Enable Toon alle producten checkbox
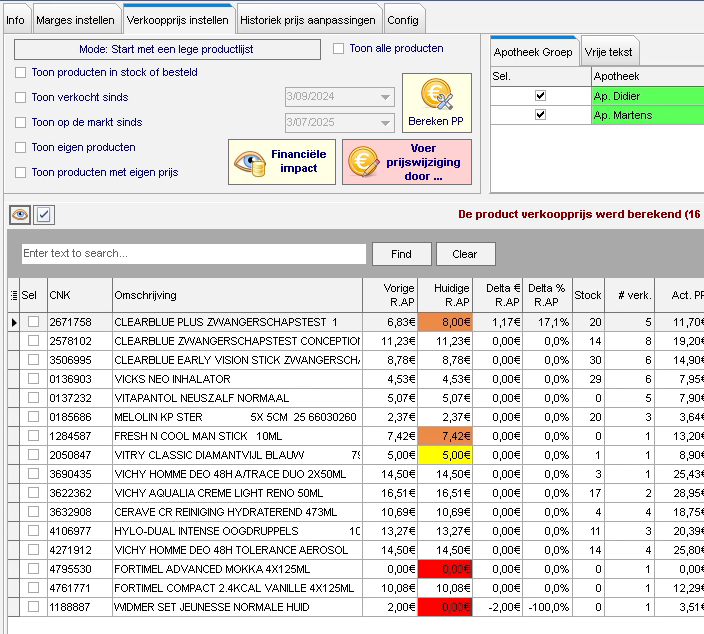The height and width of the screenshot is (634, 704). tap(339, 48)
